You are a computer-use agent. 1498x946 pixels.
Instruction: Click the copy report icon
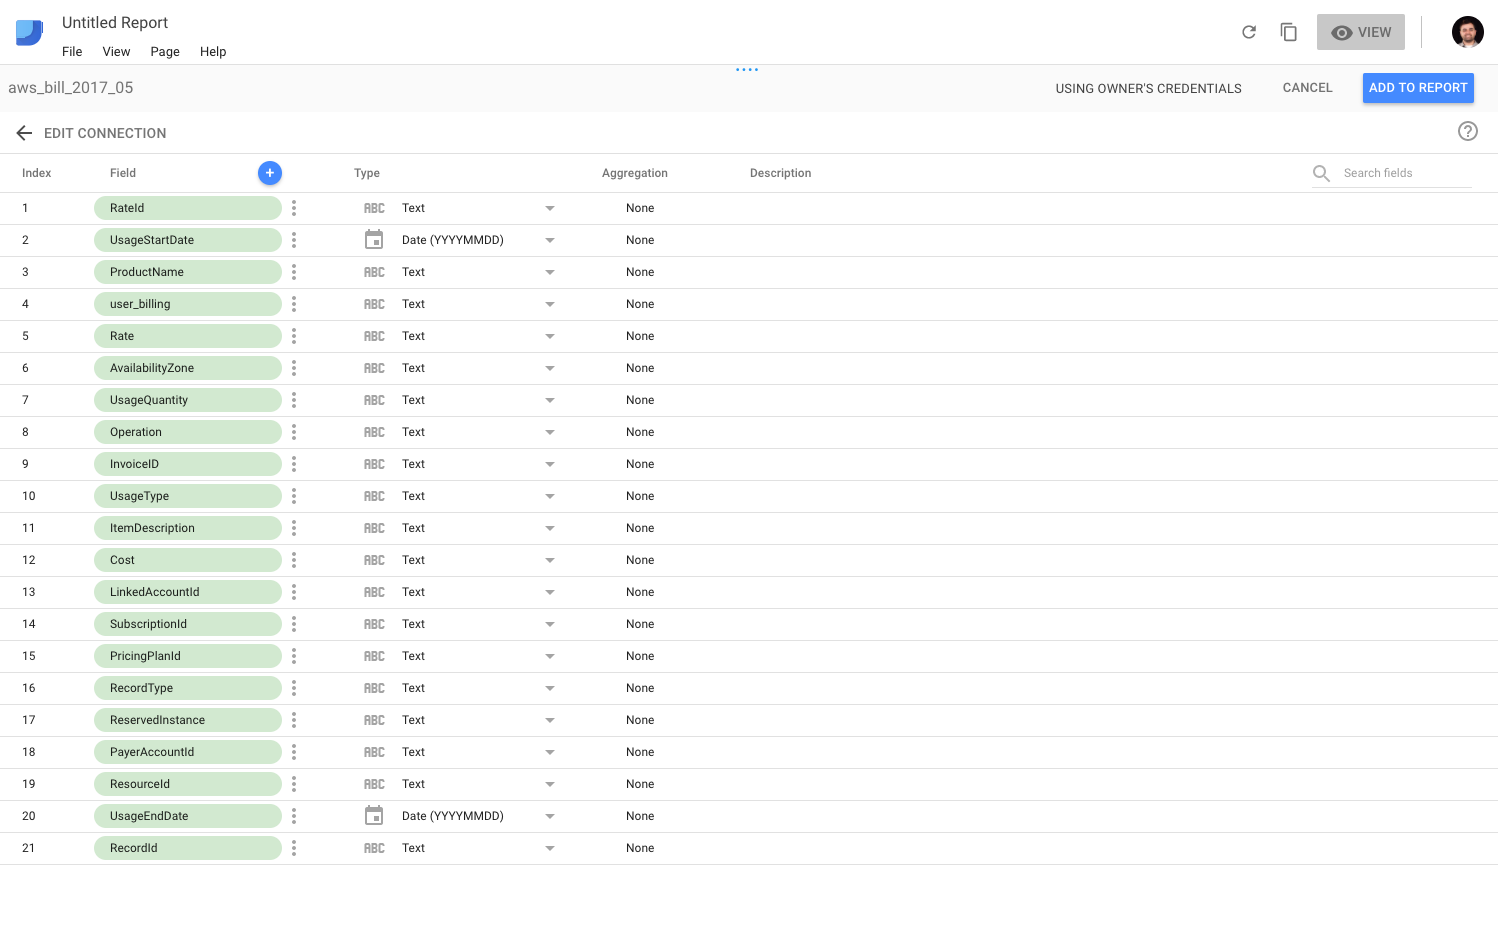pyautogui.click(x=1289, y=32)
